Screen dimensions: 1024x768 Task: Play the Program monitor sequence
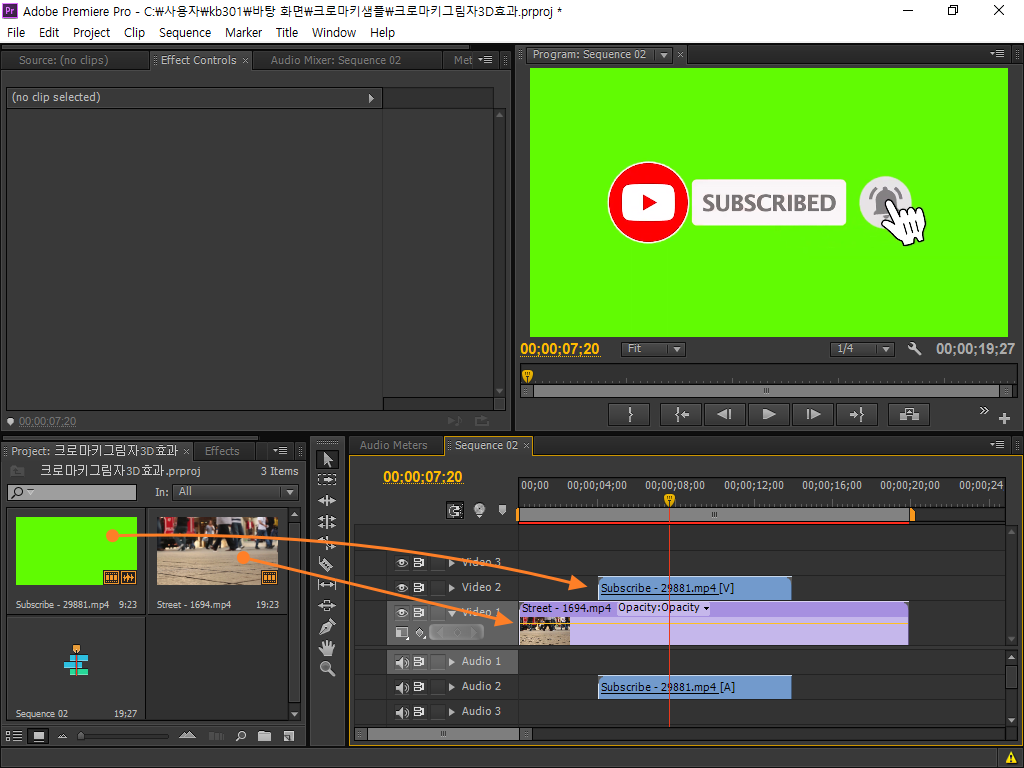(x=769, y=414)
